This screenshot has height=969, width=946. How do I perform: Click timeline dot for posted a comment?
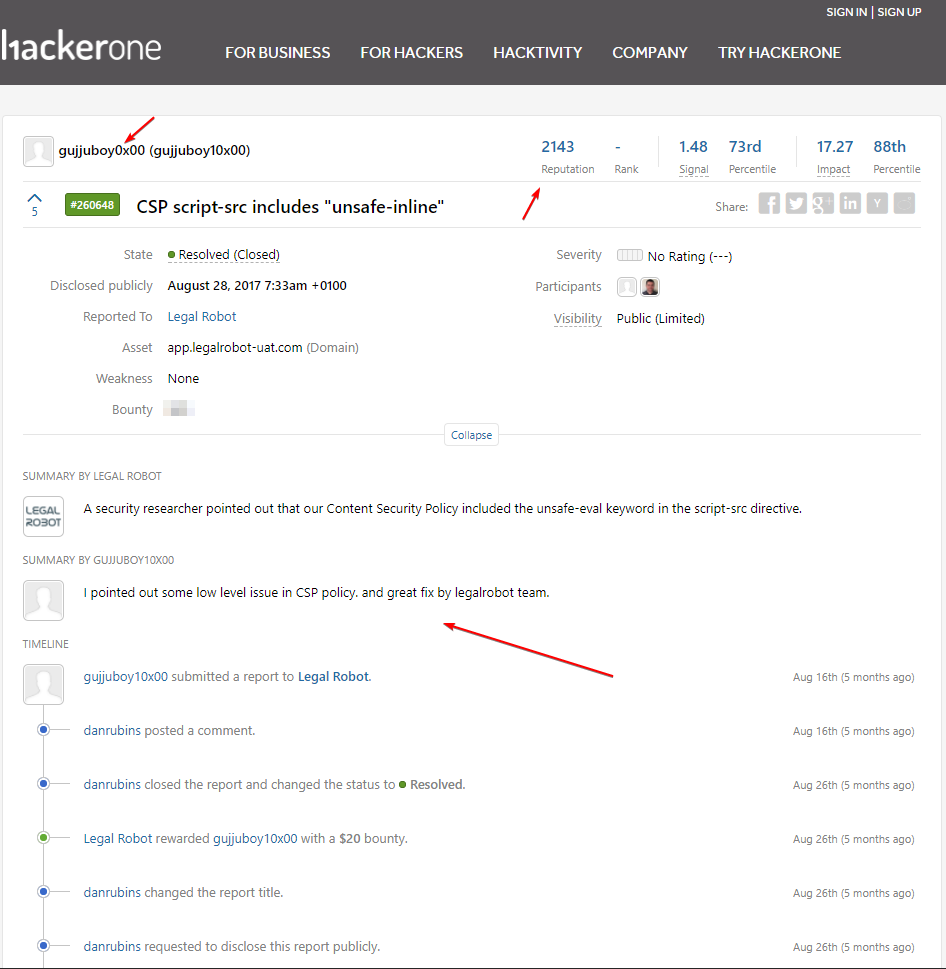(43, 730)
